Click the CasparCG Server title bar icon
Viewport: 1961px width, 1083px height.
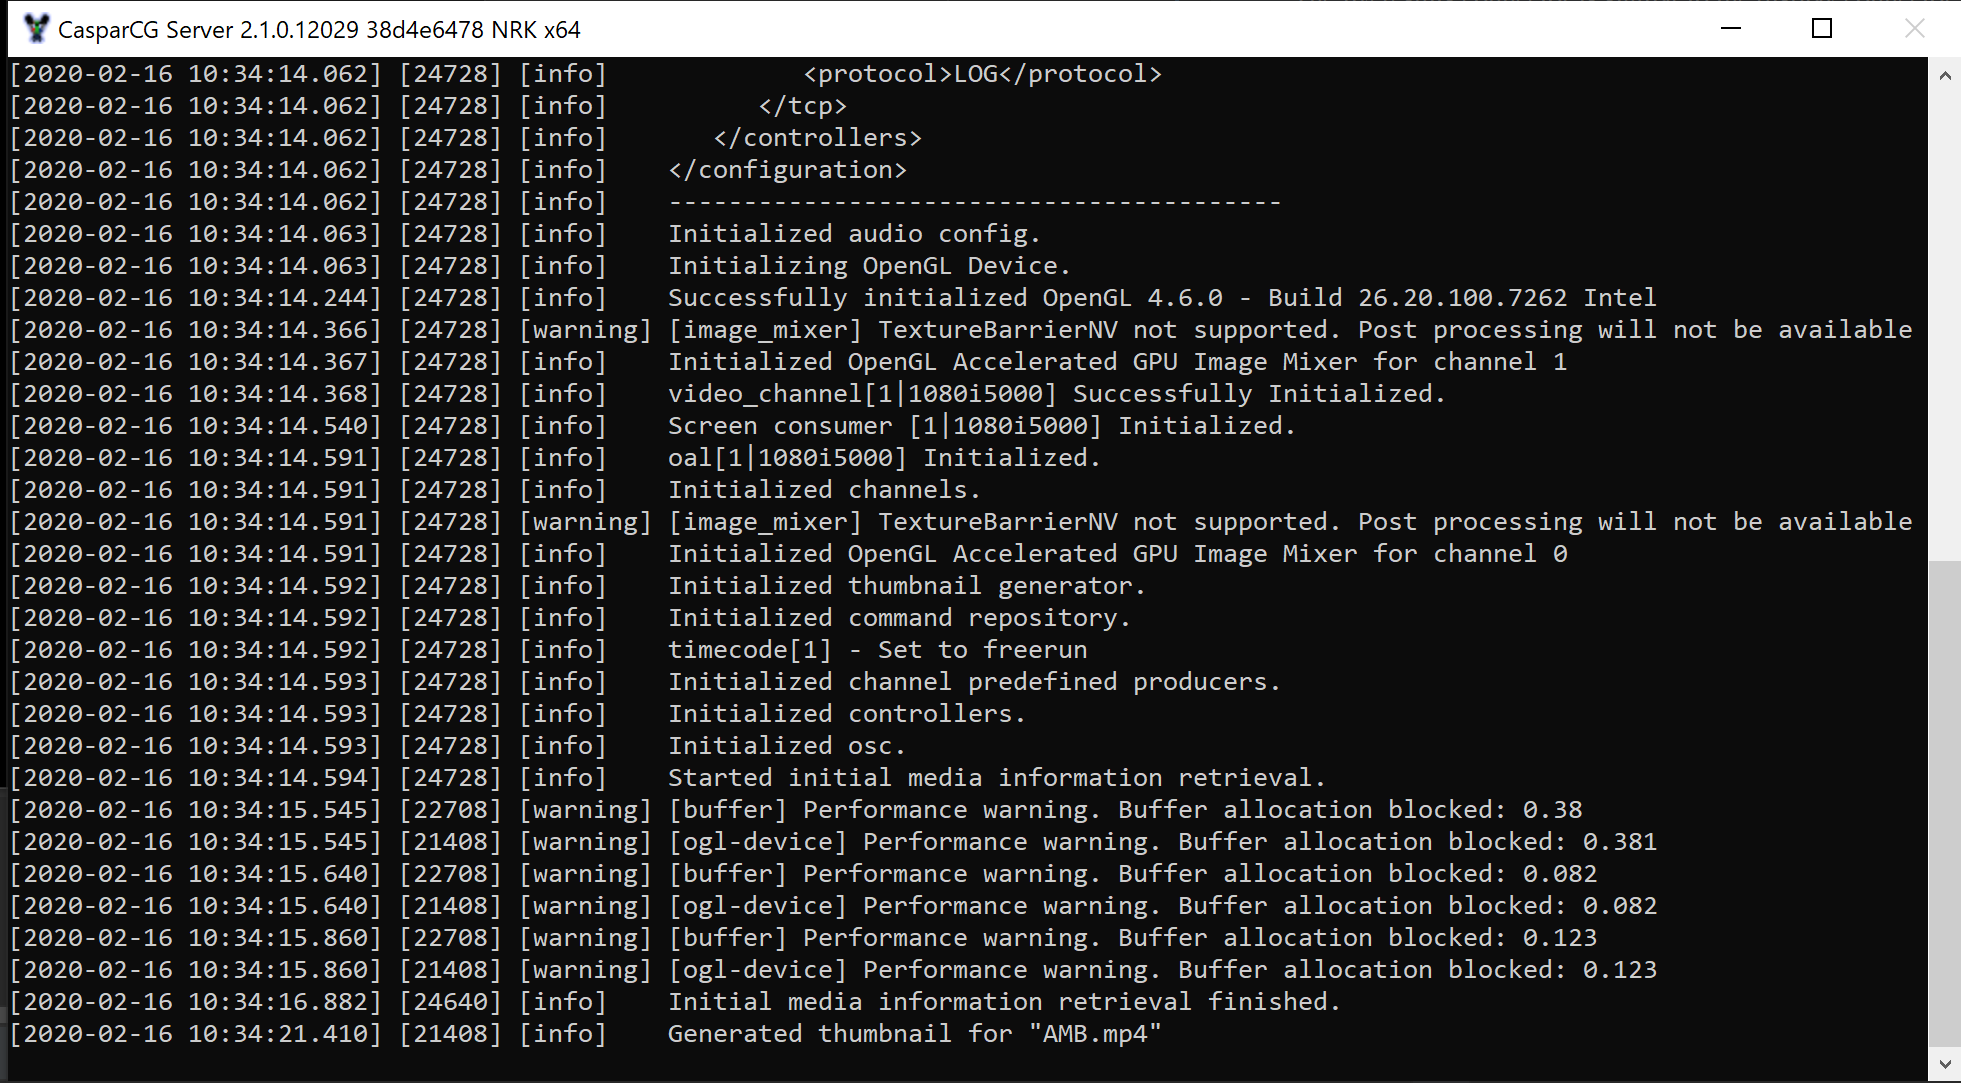(x=36, y=29)
